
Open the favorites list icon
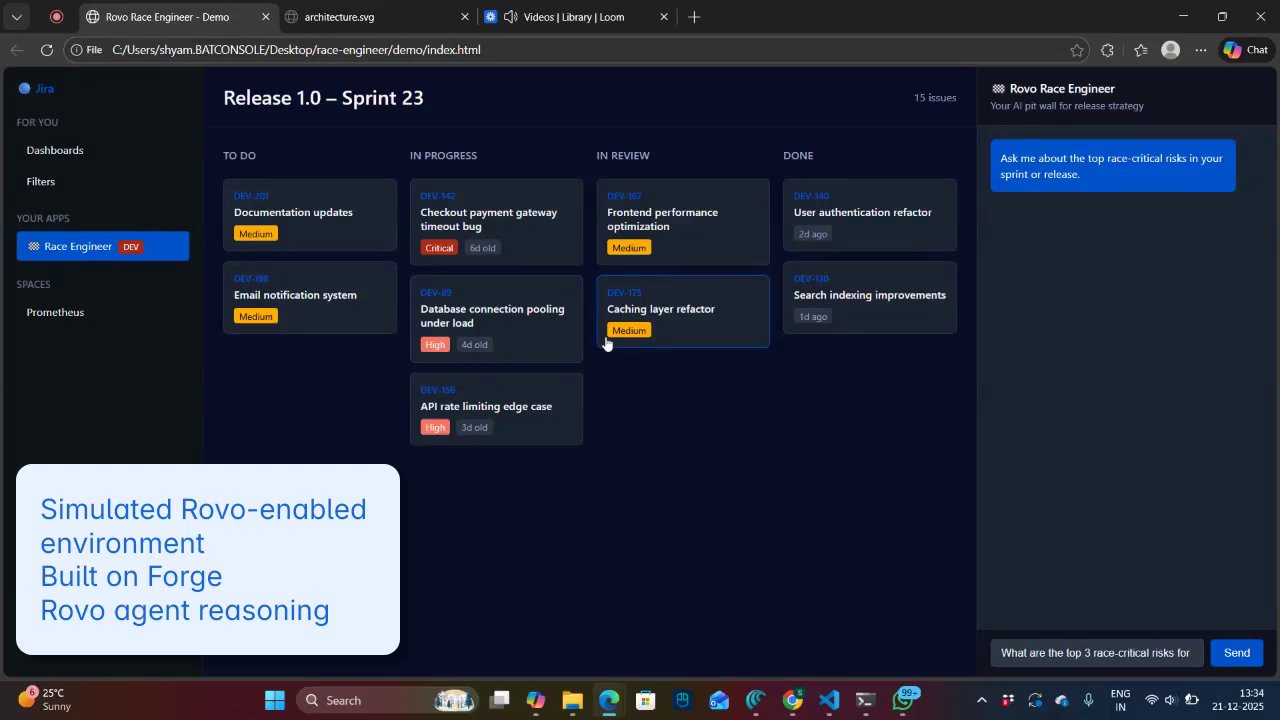(x=1141, y=50)
